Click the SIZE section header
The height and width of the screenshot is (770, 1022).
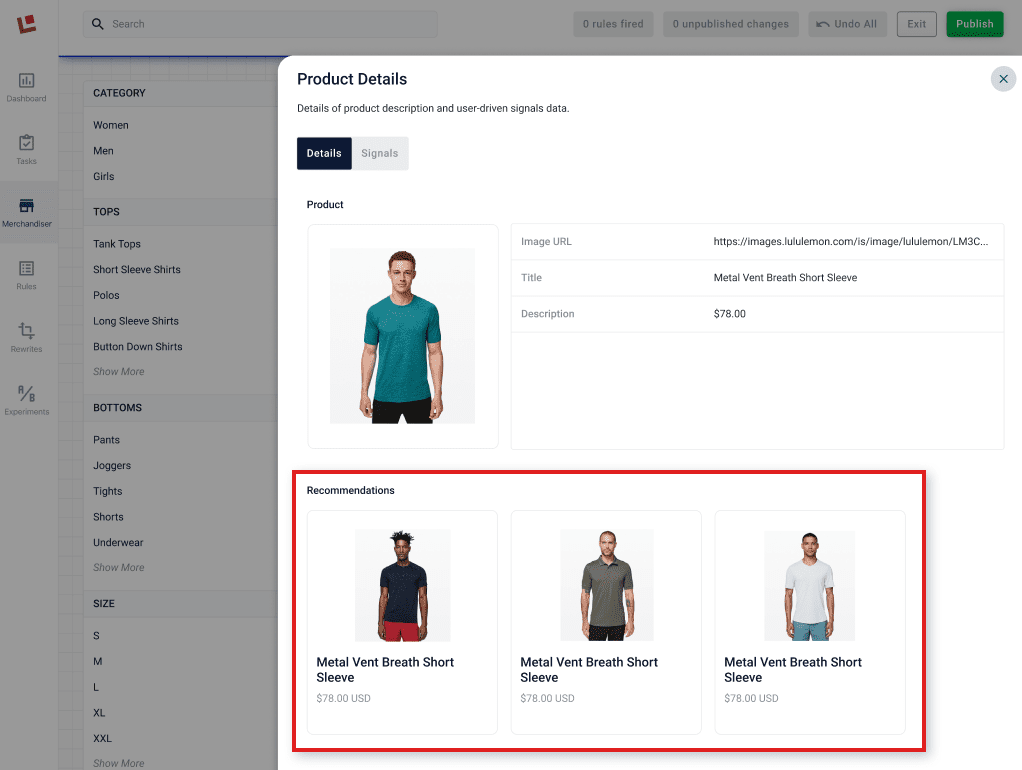(104, 604)
